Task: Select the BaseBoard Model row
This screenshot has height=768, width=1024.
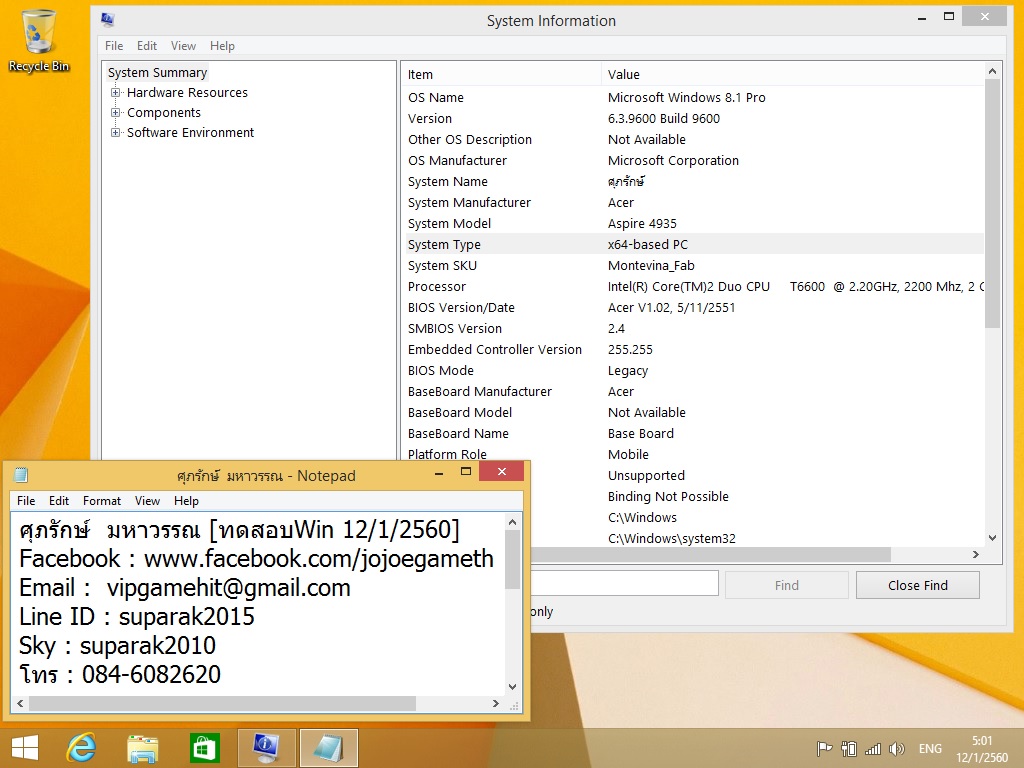Action: click(x=694, y=412)
